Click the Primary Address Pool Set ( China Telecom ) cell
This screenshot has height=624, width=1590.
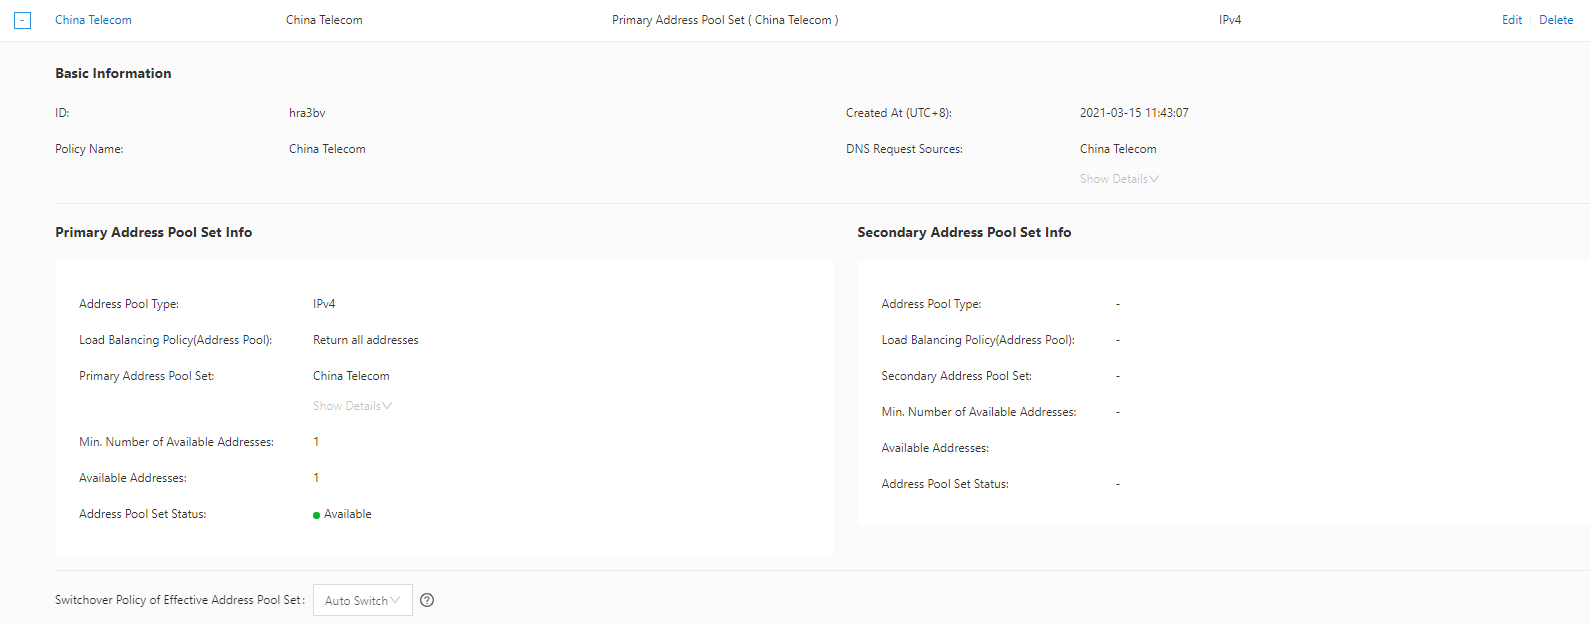pyautogui.click(x=724, y=20)
